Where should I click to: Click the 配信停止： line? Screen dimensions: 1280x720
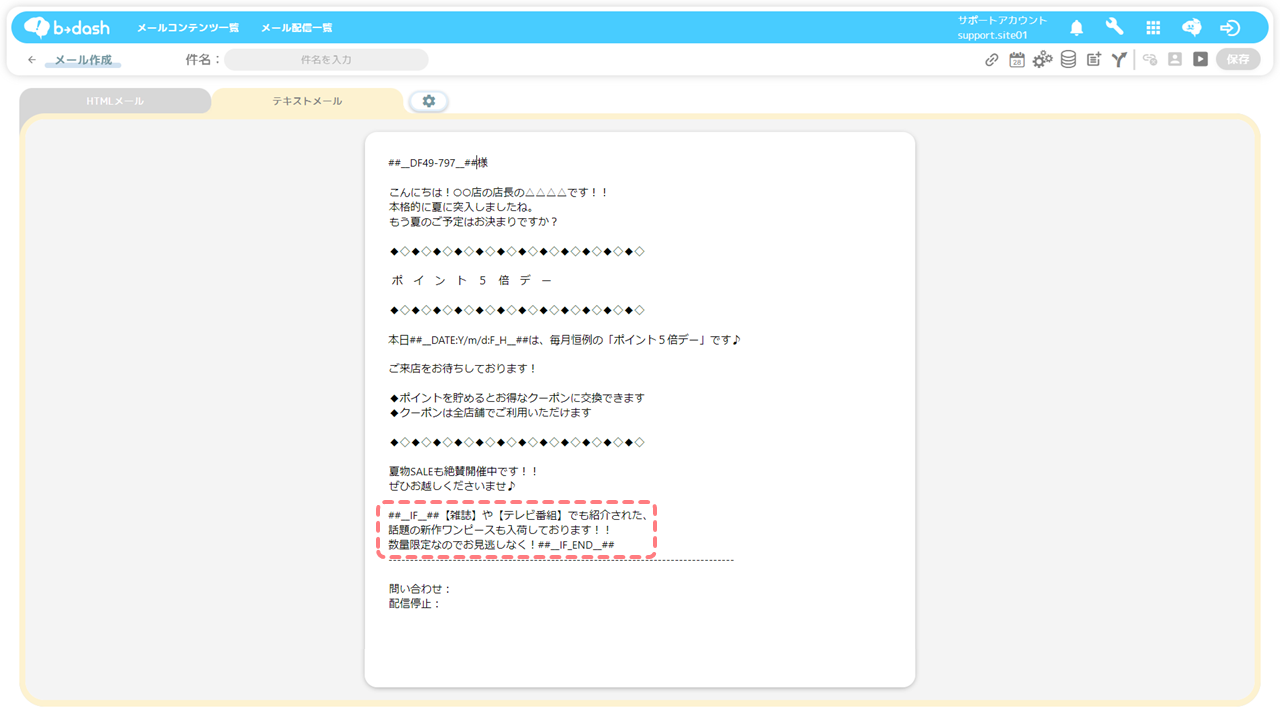[415, 604]
